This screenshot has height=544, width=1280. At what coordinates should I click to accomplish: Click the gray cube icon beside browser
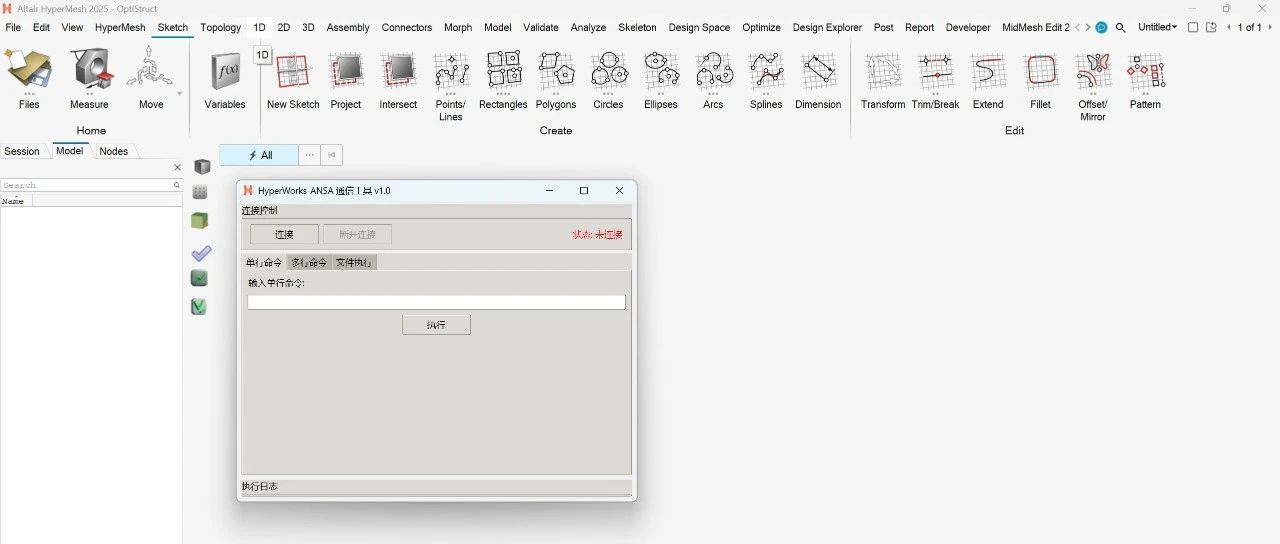pyautogui.click(x=202, y=167)
